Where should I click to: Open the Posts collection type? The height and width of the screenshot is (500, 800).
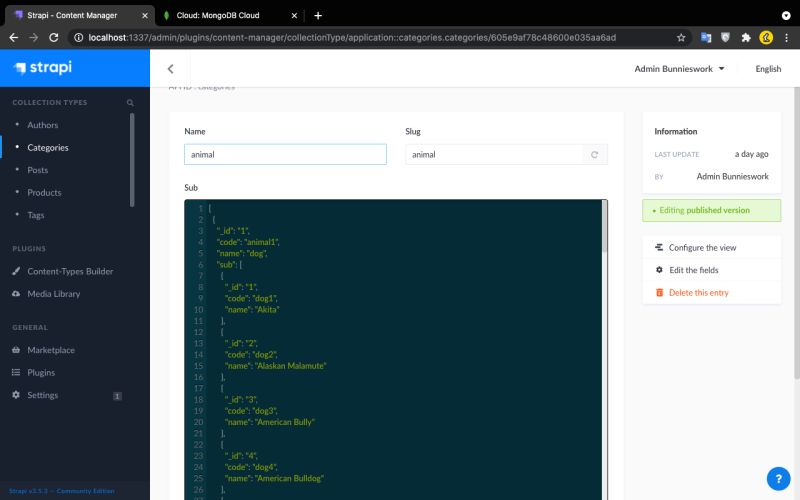[x=38, y=170]
